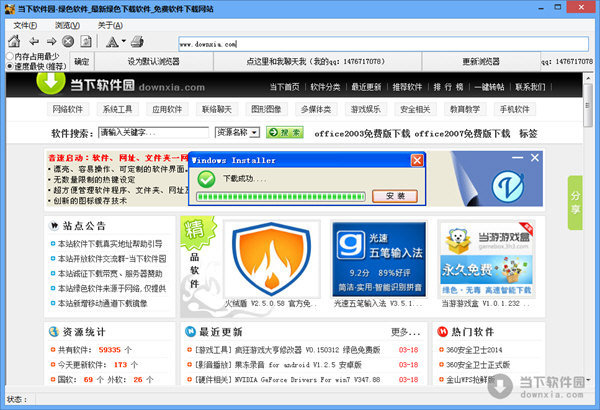Click the green 搜索 button
Image resolution: width=600 pixels, height=410 pixels.
click(x=285, y=132)
